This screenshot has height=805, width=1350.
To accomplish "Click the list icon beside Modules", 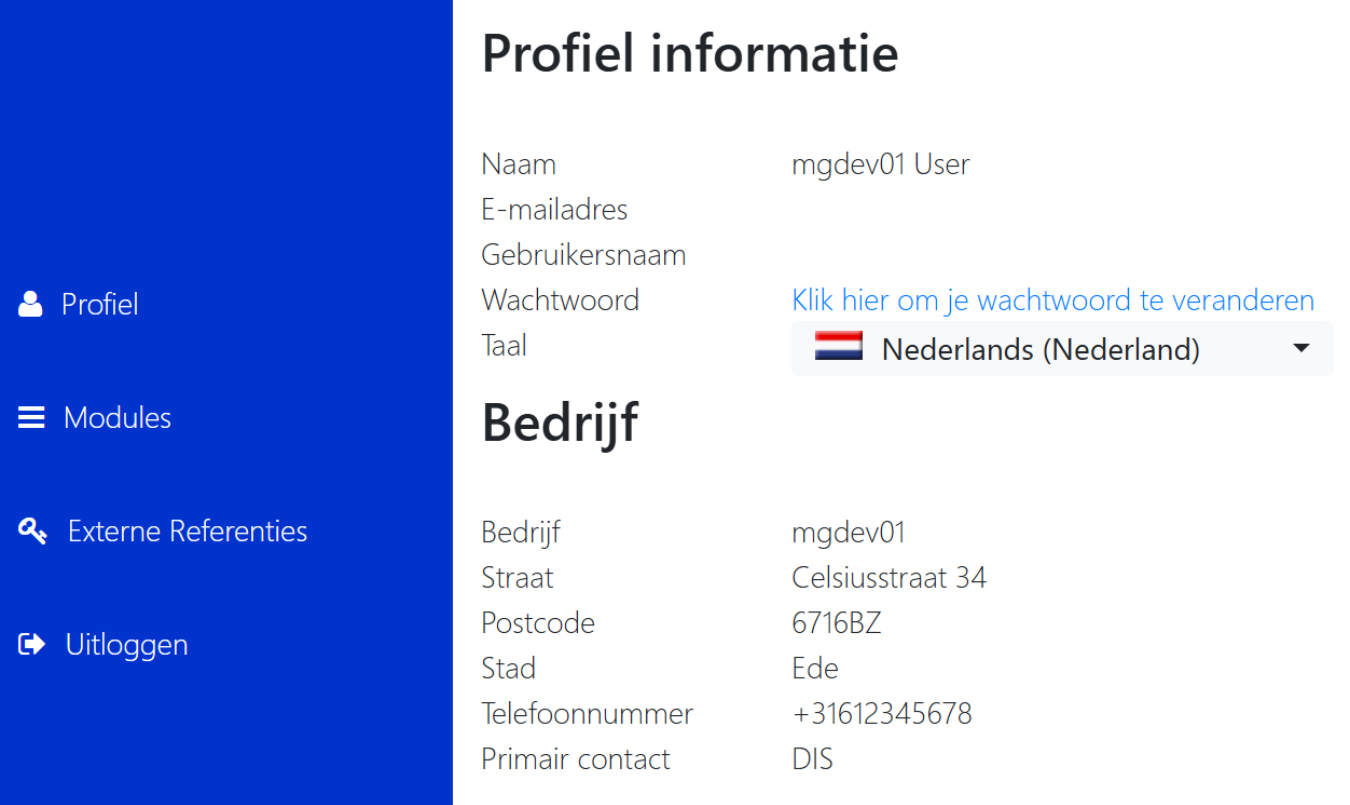I will 30,417.
